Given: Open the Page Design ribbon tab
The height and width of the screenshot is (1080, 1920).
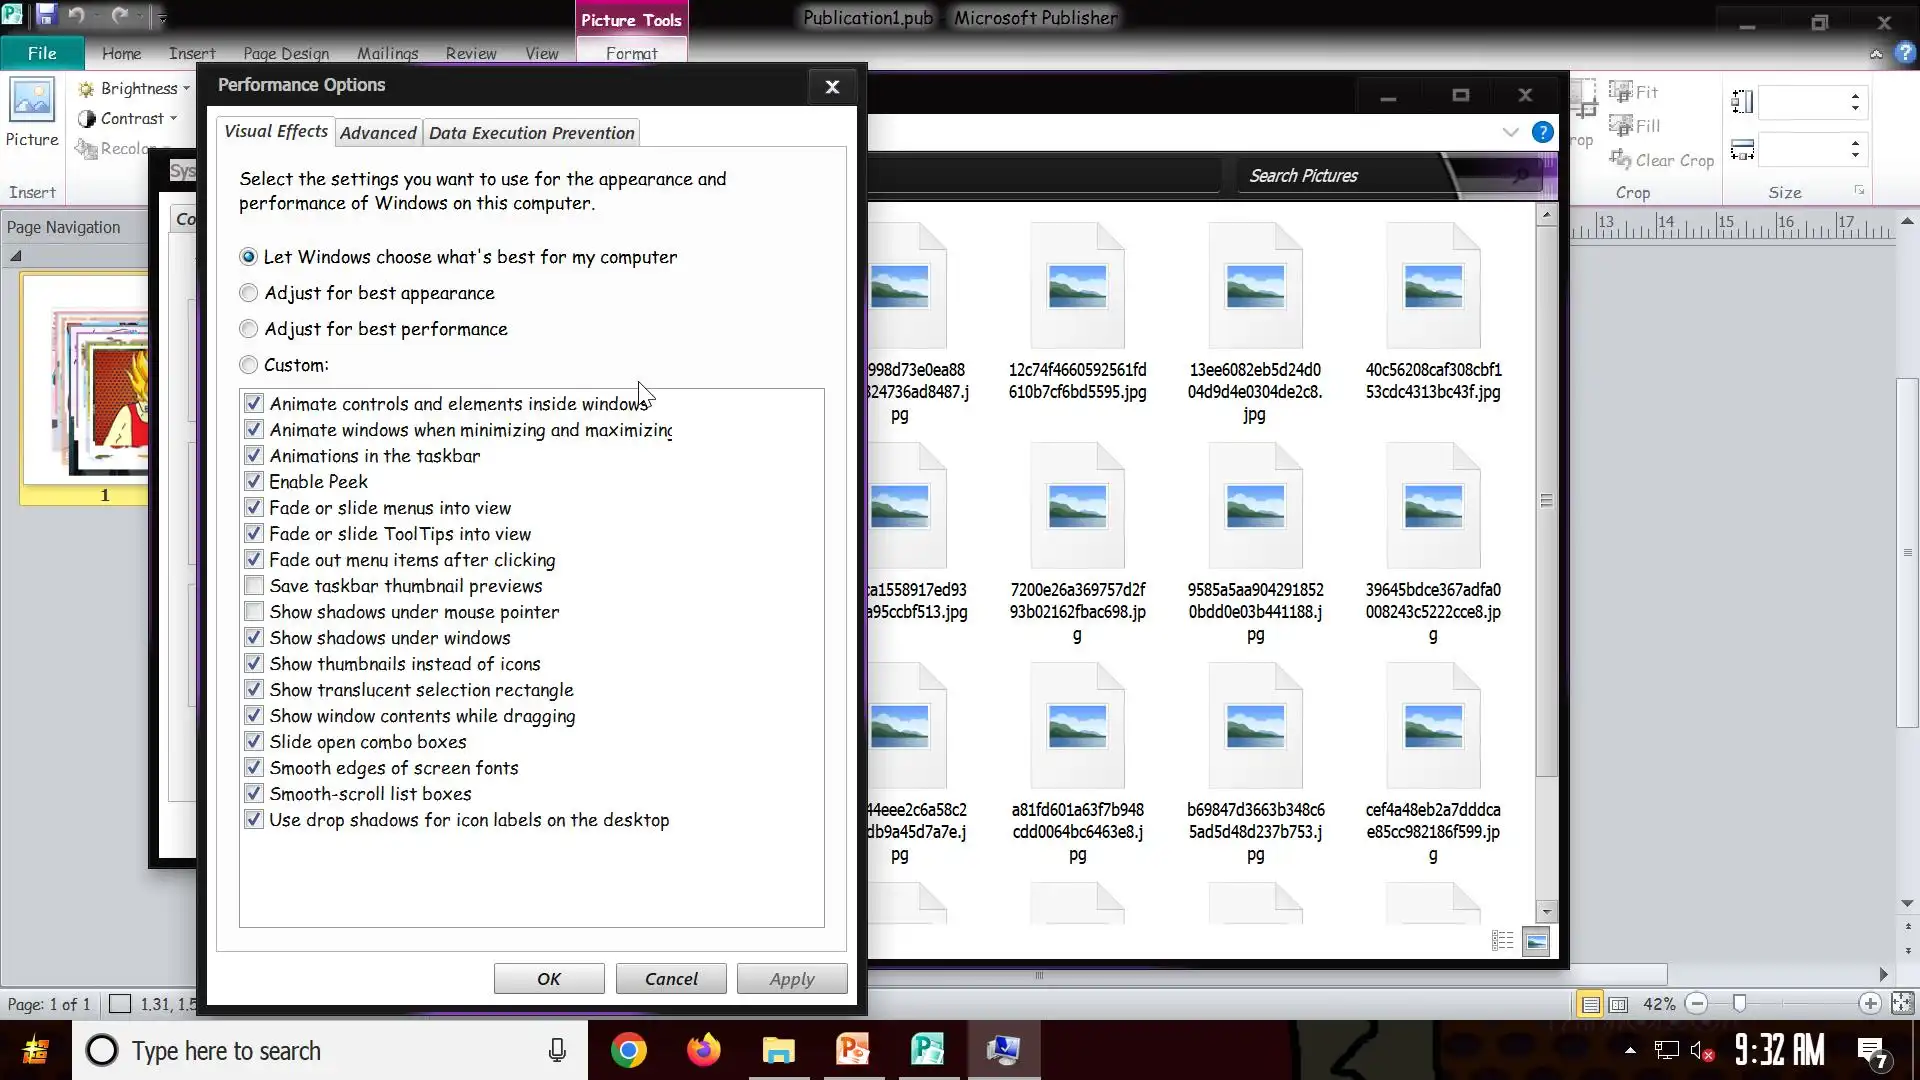Looking at the screenshot, I should pos(286,54).
